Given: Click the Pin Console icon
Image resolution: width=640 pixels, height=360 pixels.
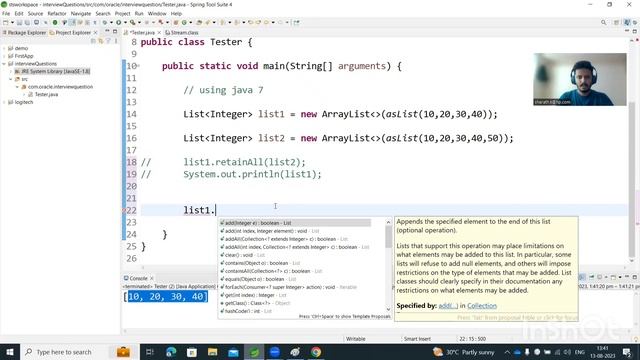Looking at the screenshot, I should (x=591, y=277).
